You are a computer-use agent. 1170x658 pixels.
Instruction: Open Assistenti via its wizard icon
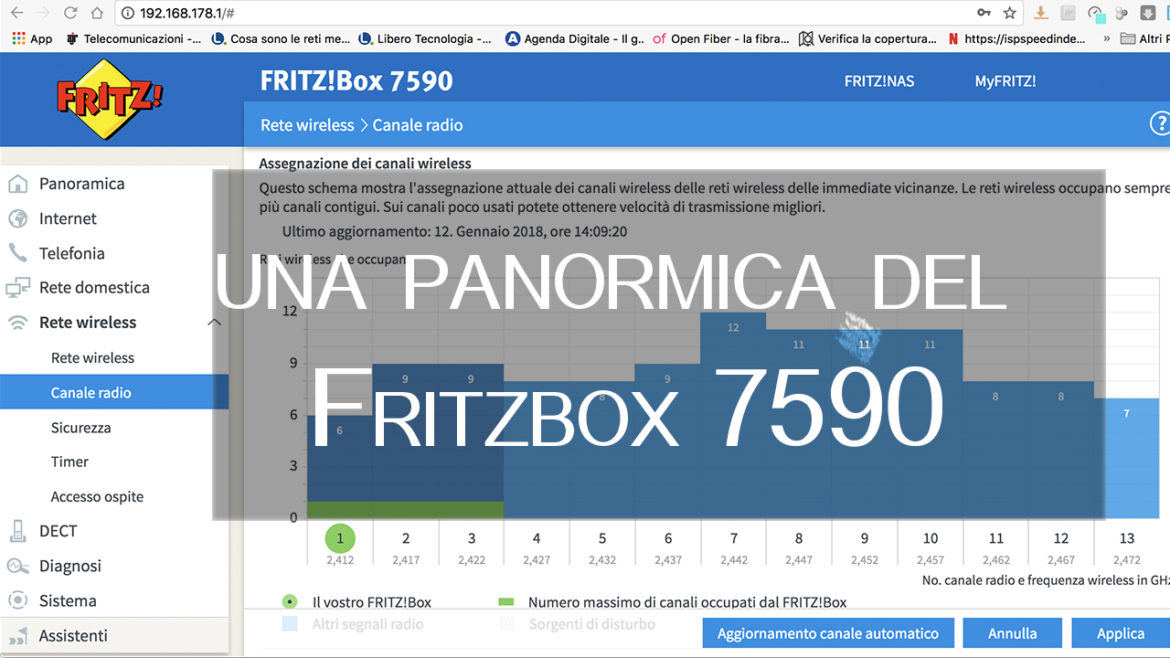click(18, 636)
